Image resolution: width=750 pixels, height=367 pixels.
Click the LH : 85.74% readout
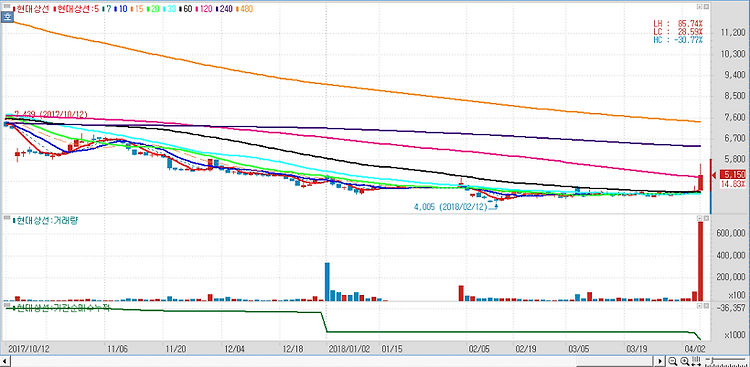click(x=678, y=23)
